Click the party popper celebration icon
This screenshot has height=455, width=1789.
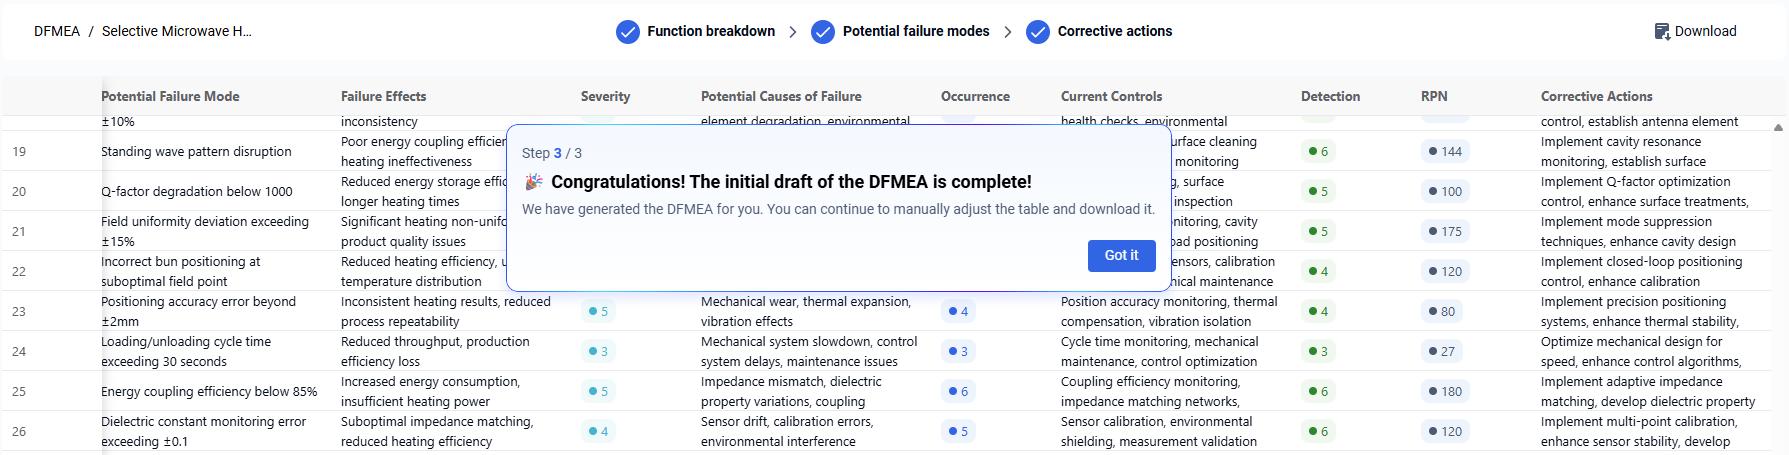pyautogui.click(x=534, y=182)
